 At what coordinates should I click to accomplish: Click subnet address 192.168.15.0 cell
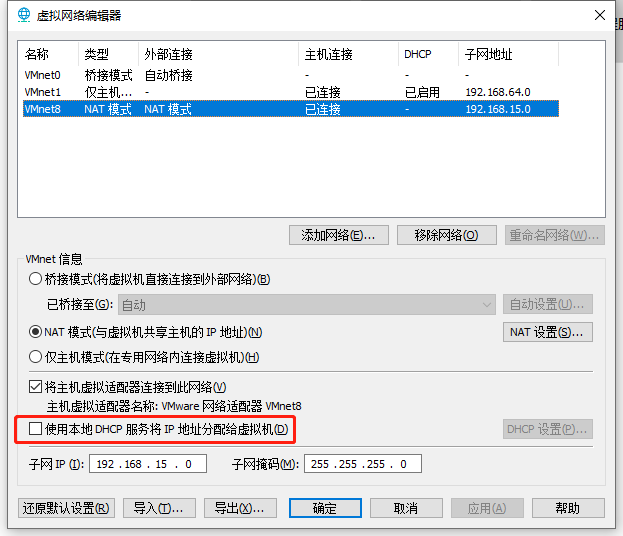pos(498,109)
